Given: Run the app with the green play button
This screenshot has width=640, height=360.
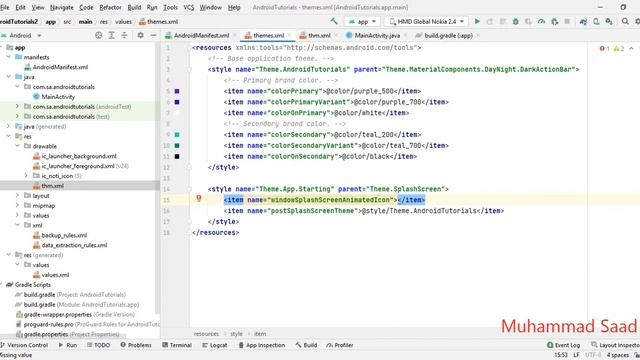Looking at the screenshot, I should (477, 21).
